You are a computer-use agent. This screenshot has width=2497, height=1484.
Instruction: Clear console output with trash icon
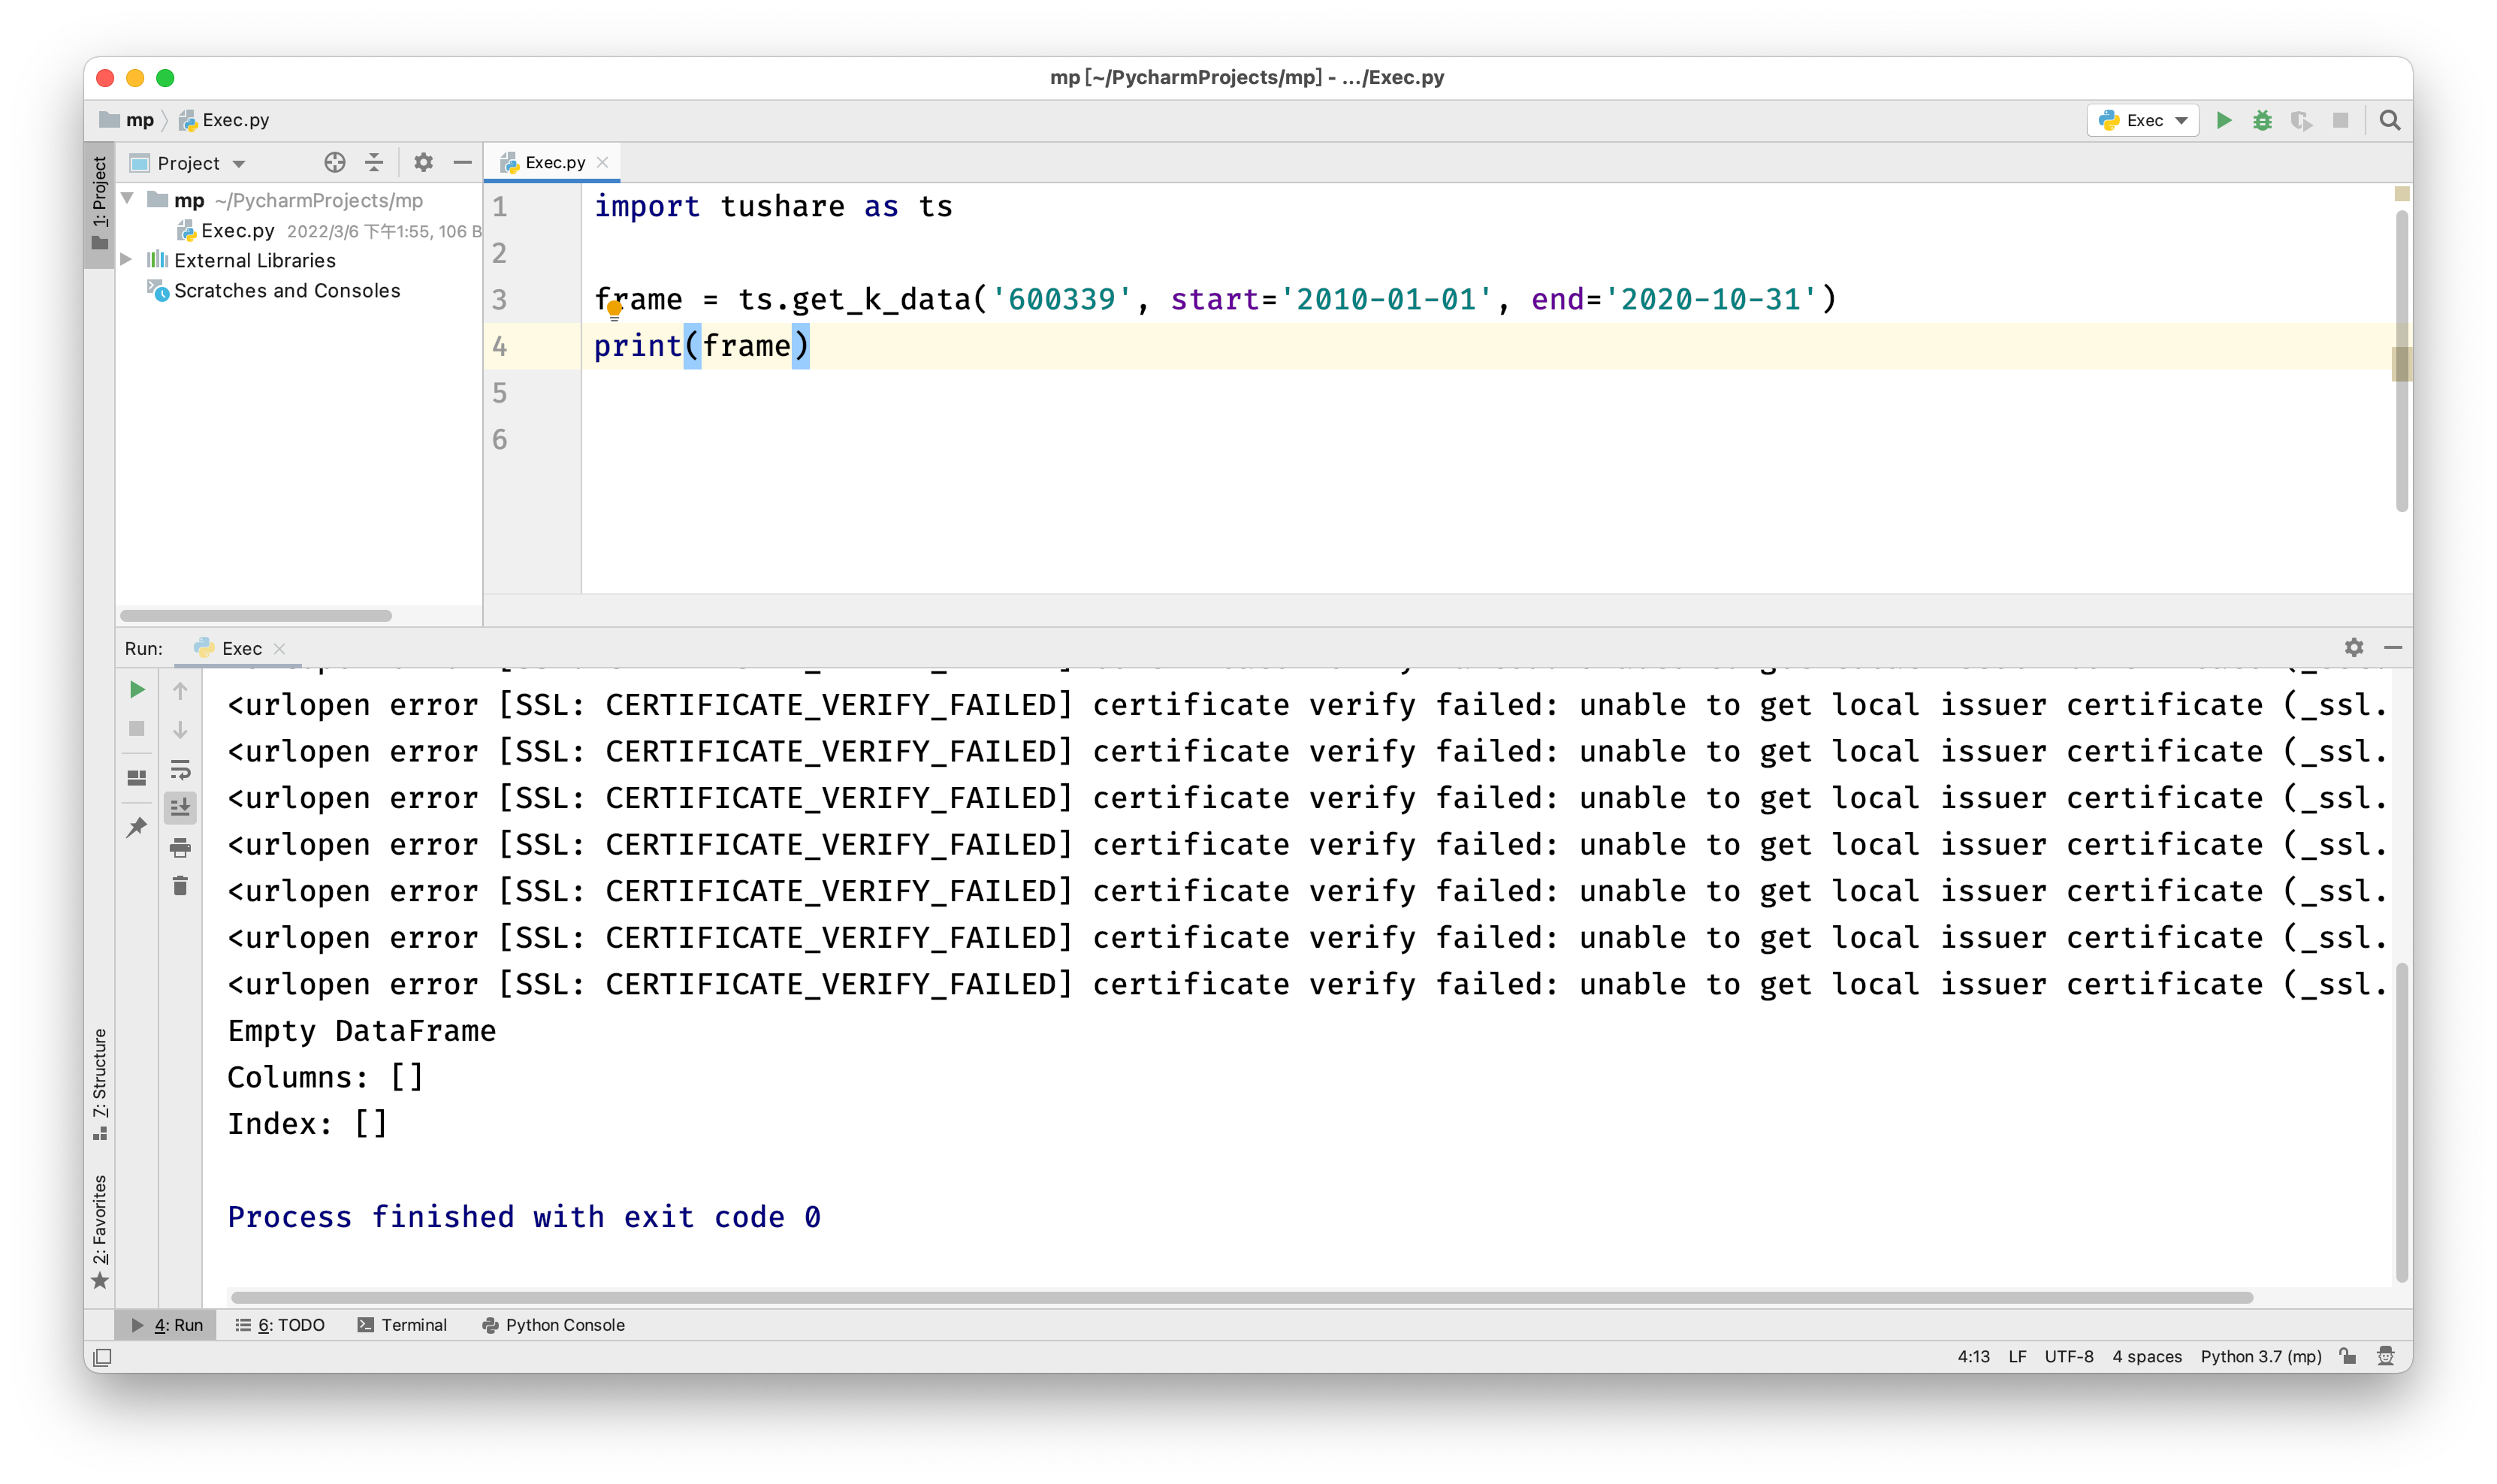180,886
